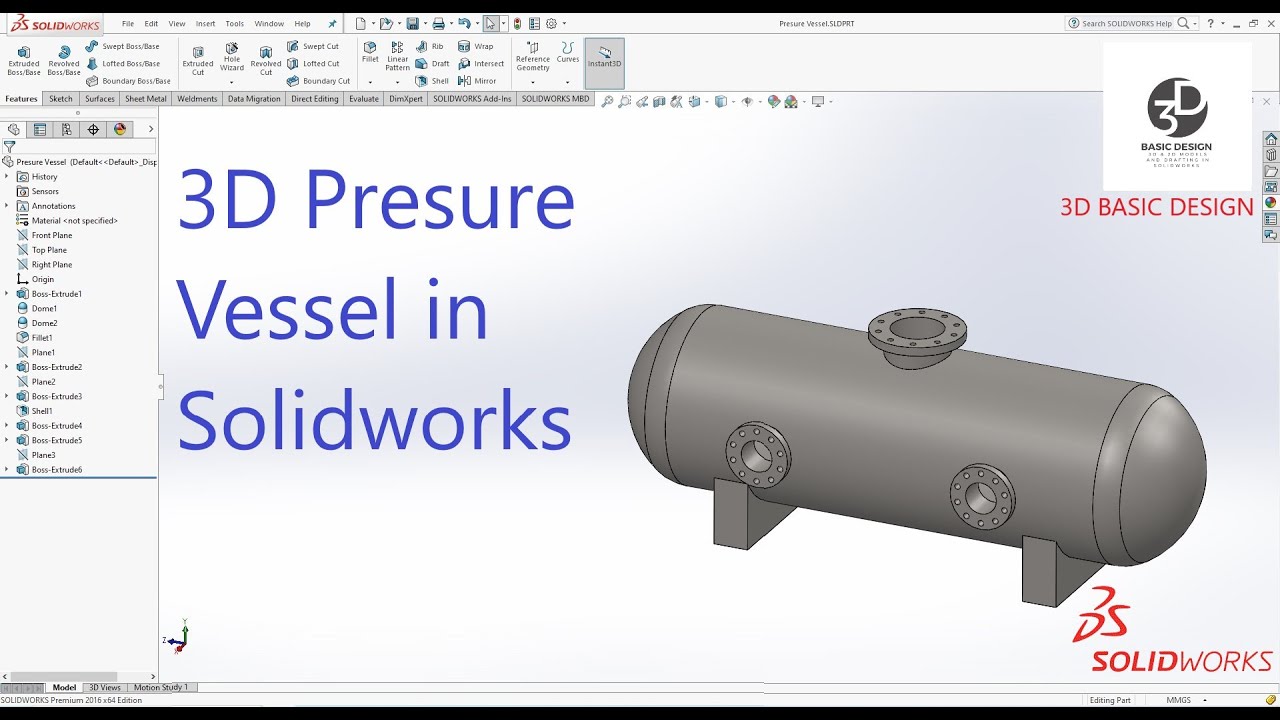The width and height of the screenshot is (1280, 720).
Task: Select the Wrap tool
Action: click(476, 46)
